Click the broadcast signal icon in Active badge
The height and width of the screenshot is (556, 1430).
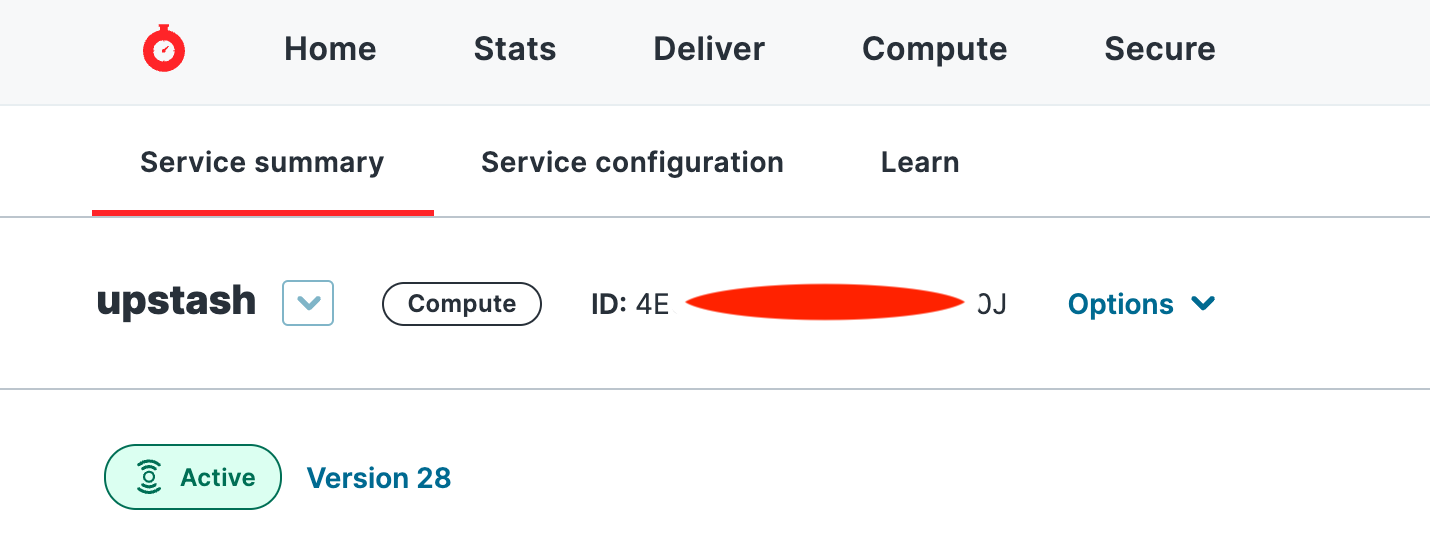point(149,477)
